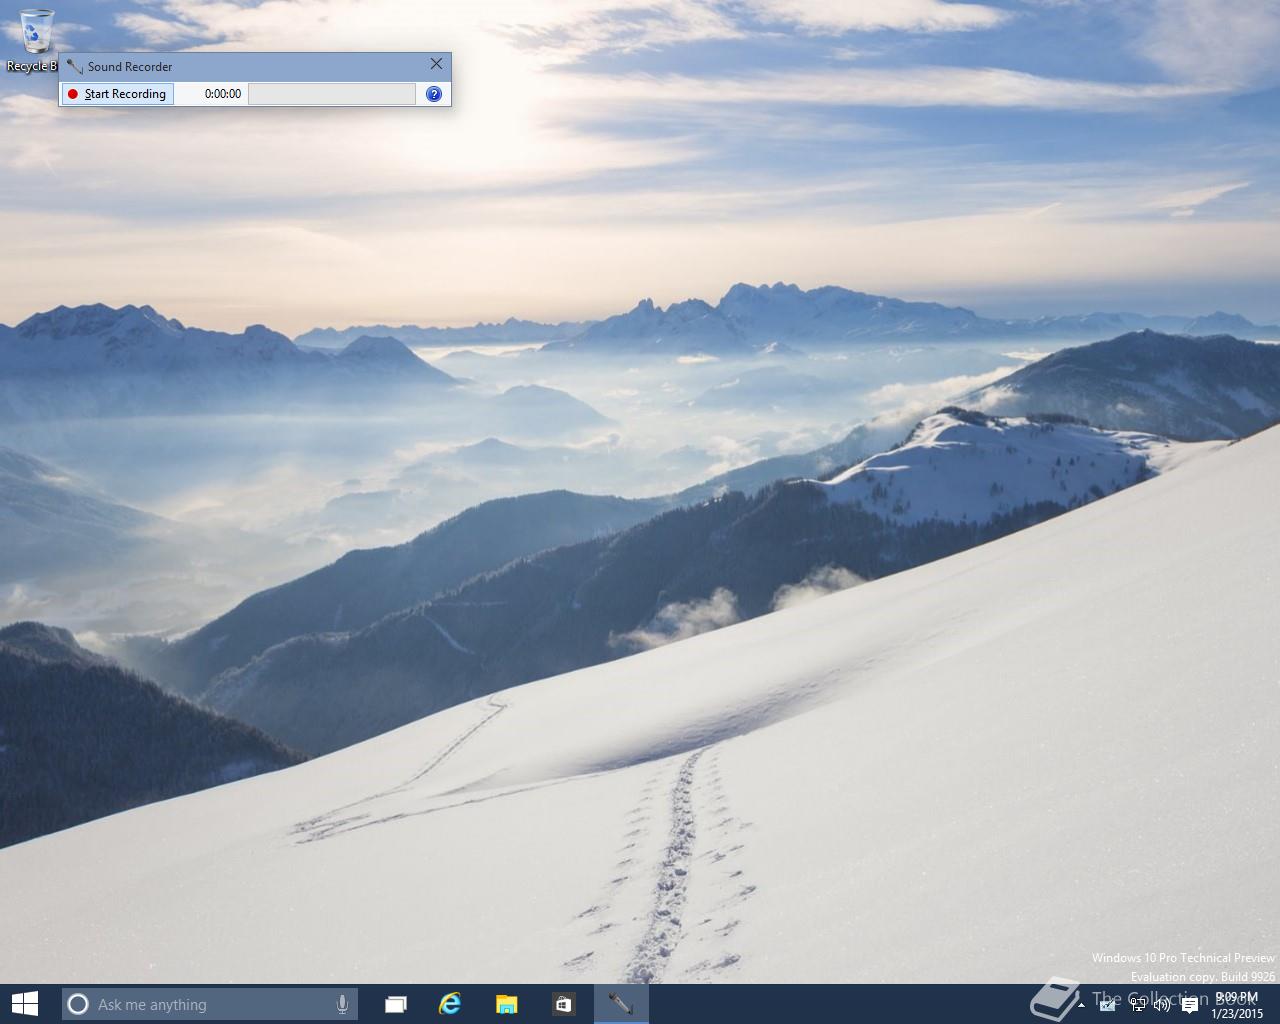
Task: Click the 0:00:00 recording timer
Action: click(x=223, y=94)
